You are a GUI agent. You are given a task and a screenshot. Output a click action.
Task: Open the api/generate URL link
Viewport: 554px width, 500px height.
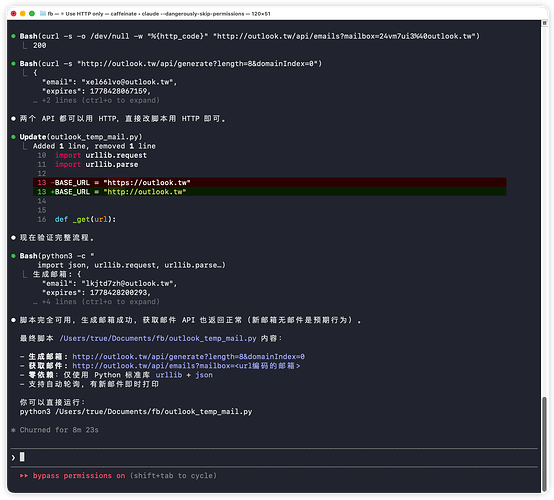[x=188, y=357]
